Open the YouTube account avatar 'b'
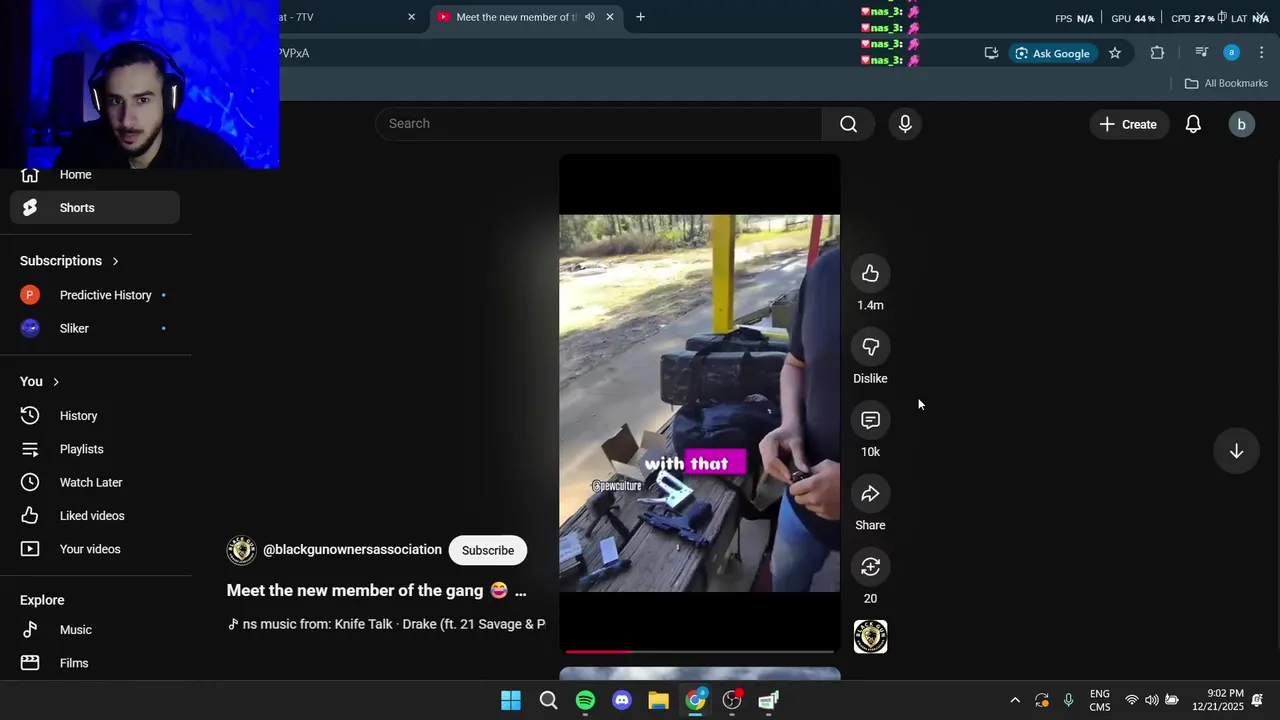Image resolution: width=1280 pixels, height=720 pixels. (1241, 124)
